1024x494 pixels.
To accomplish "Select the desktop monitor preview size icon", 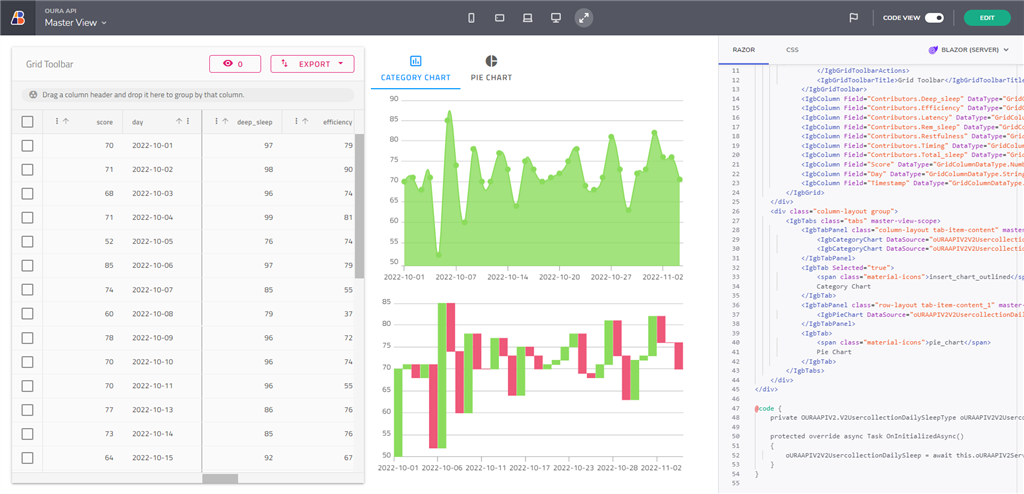I will click(x=556, y=18).
